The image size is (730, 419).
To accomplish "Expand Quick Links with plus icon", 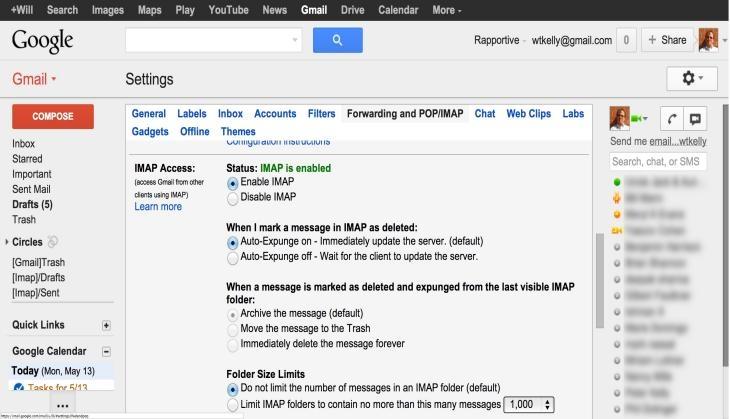I will [x=106, y=325].
